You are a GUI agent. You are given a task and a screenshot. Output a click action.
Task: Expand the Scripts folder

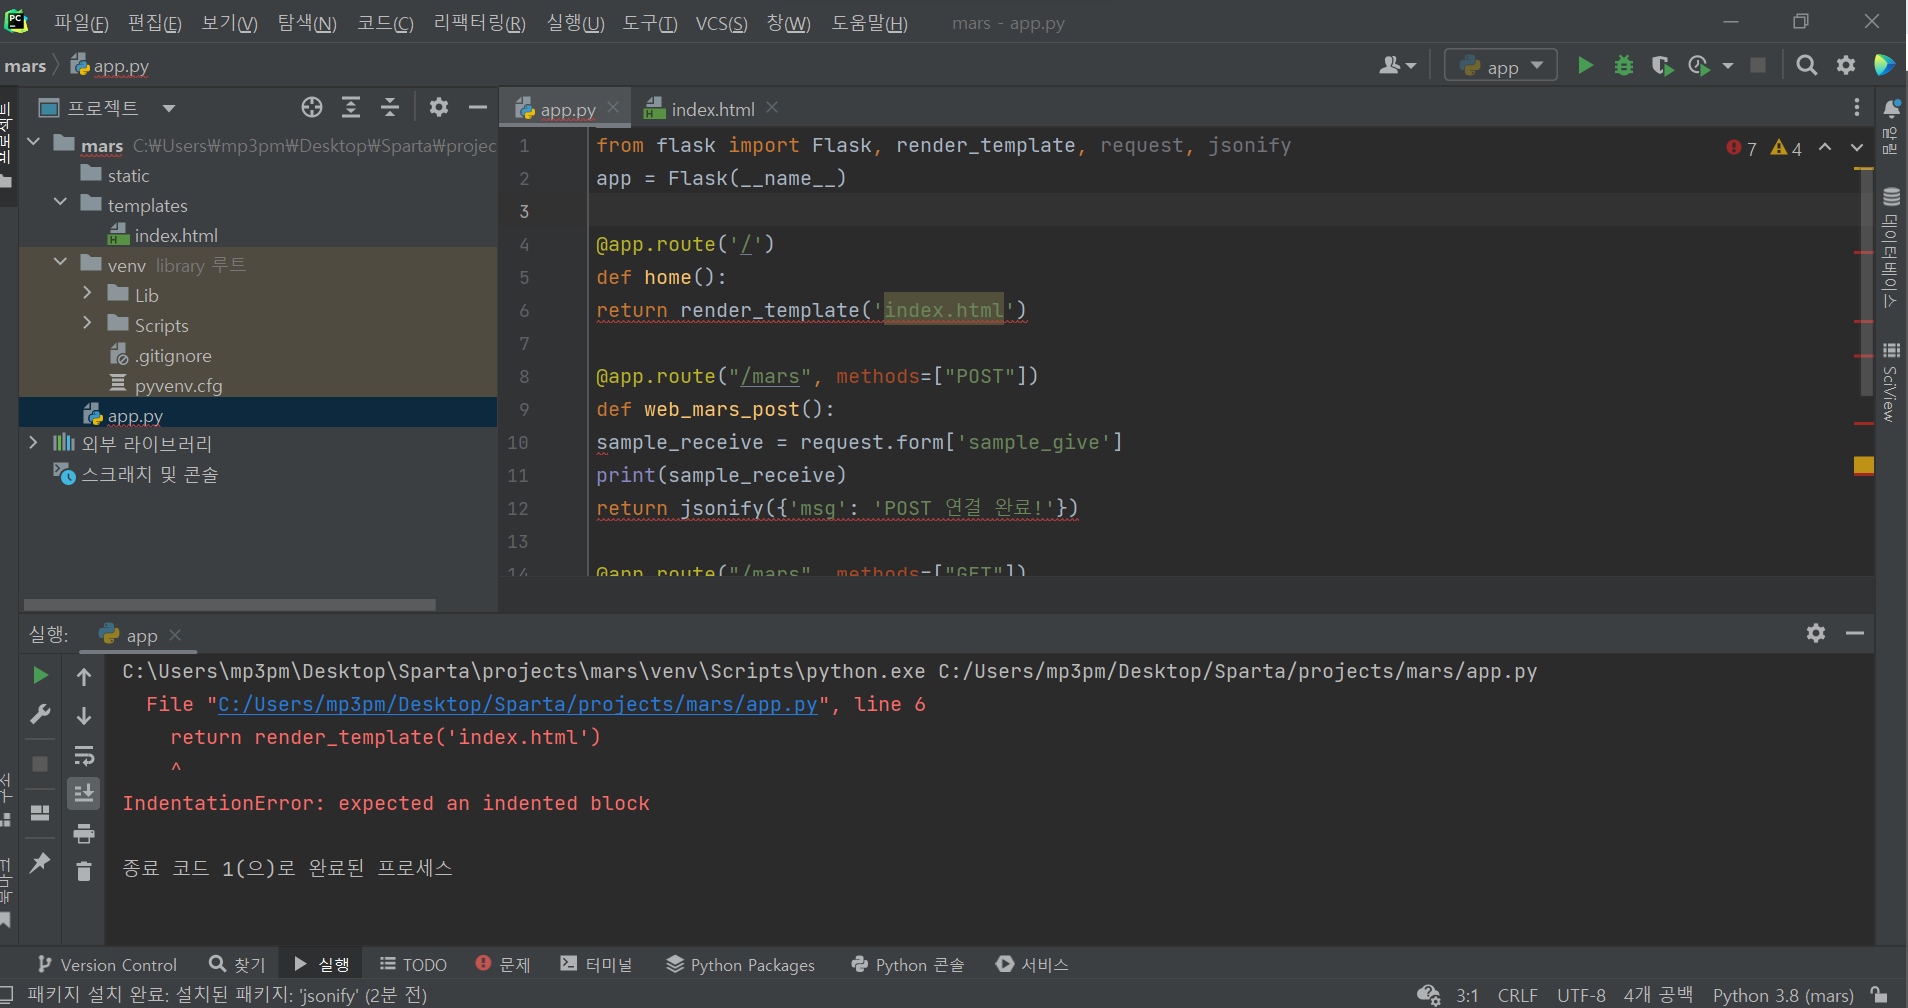tap(87, 323)
